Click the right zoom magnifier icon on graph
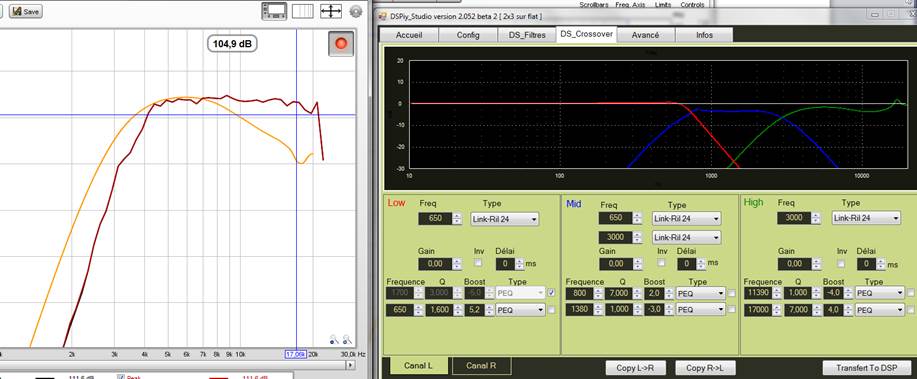This screenshot has height=379, width=917. click(x=347, y=339)
